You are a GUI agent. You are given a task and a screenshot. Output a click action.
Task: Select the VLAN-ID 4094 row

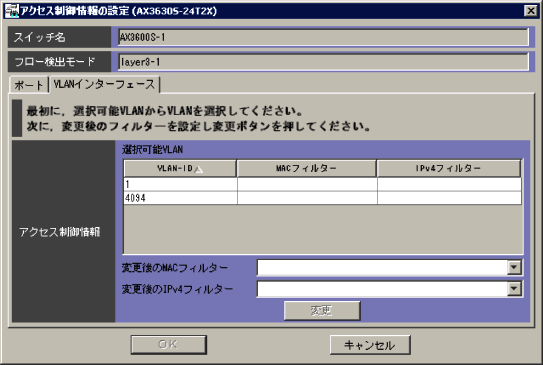(322, 198)
